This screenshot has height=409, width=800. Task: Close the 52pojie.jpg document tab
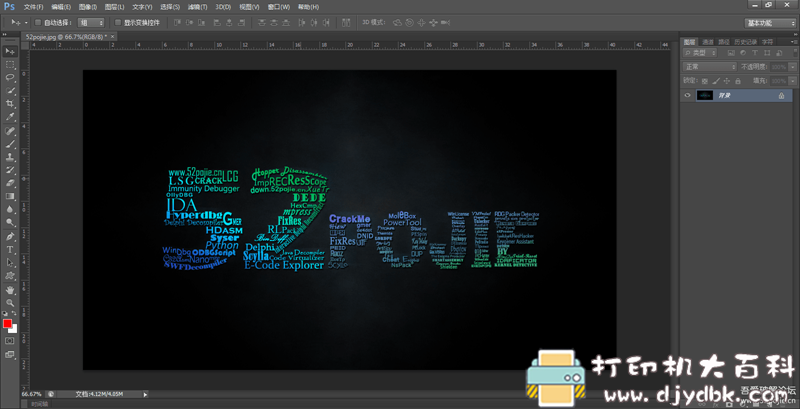[x=113, y=37]
